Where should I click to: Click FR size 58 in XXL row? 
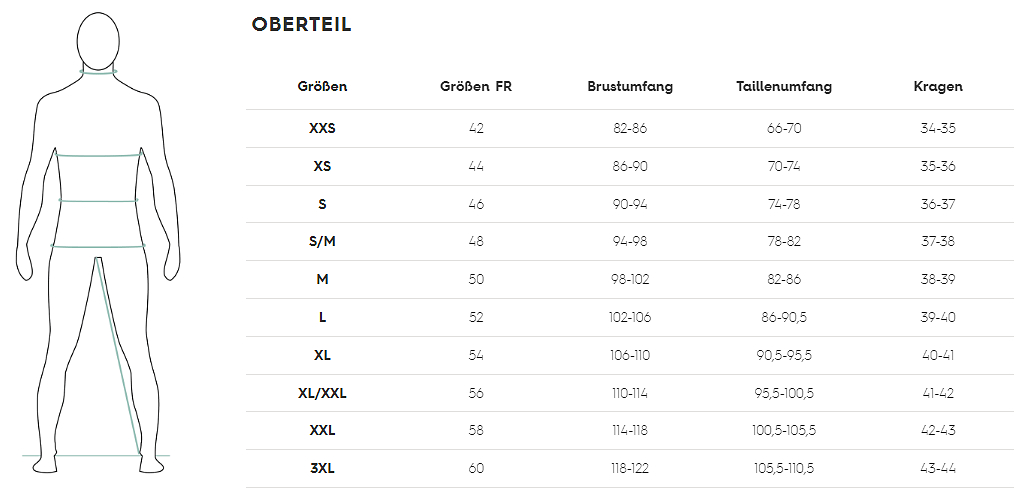[476, 430]
